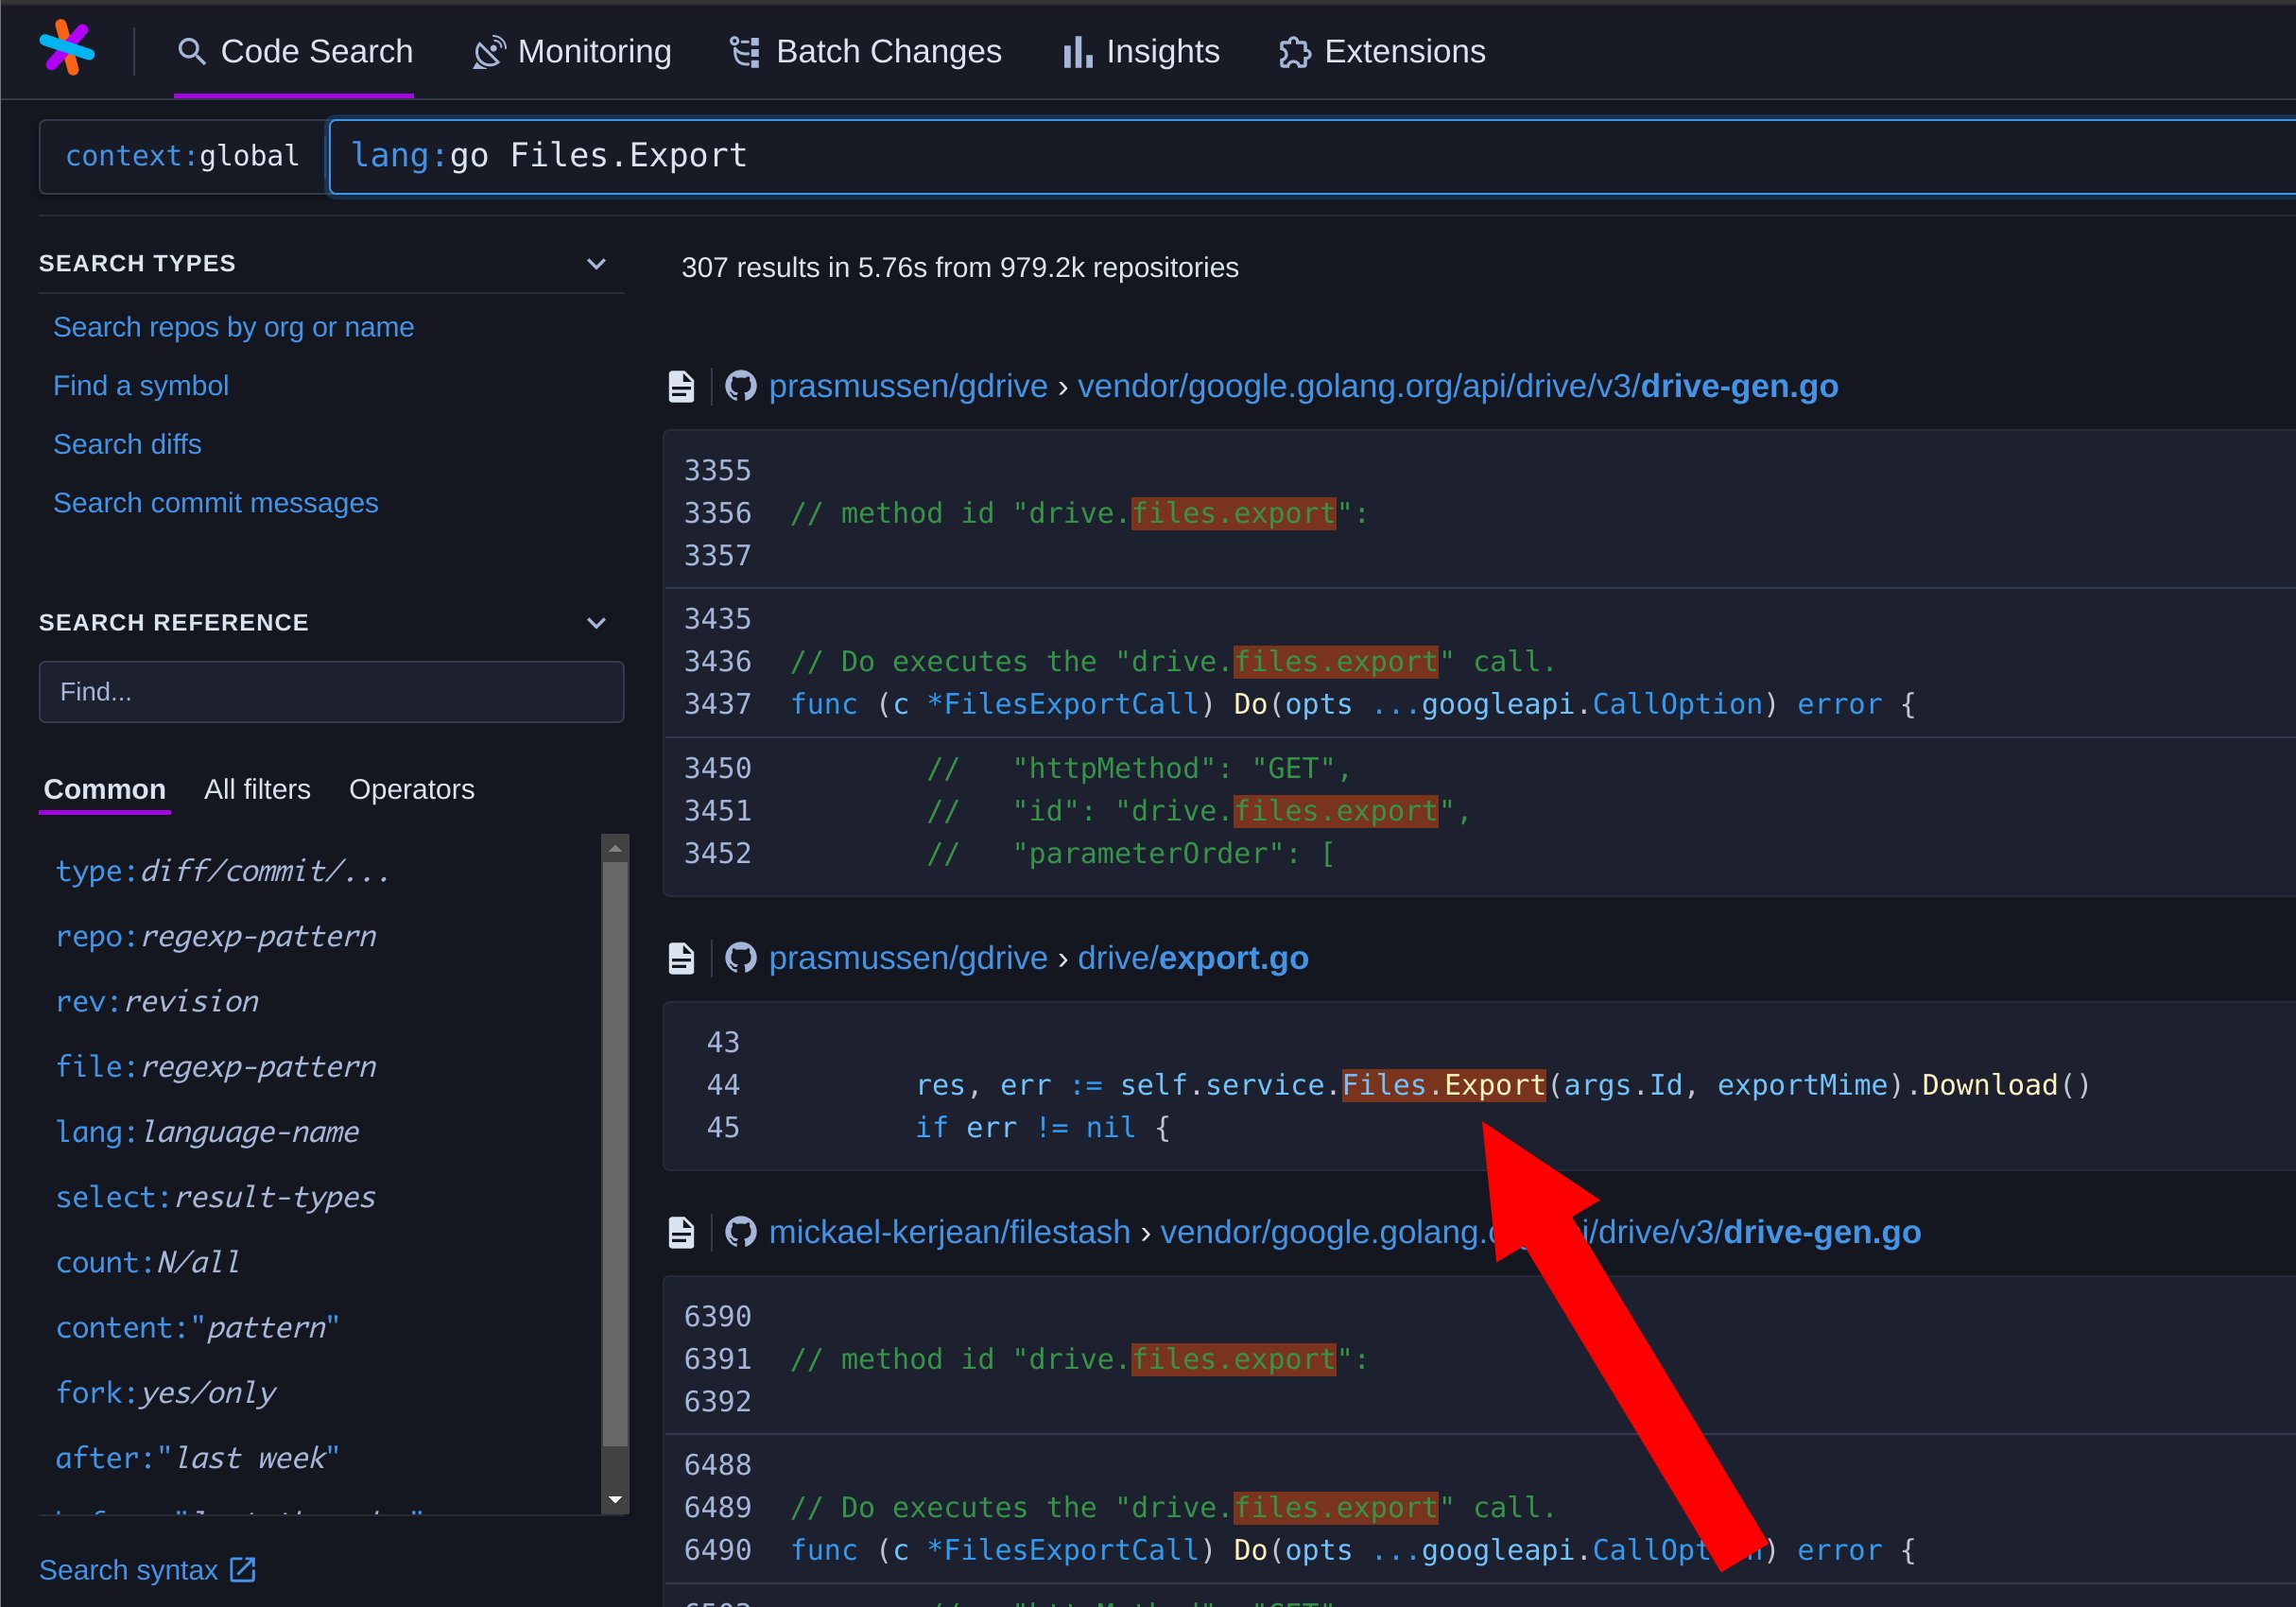Insert after:"last week" filter

coord(197,1457)
